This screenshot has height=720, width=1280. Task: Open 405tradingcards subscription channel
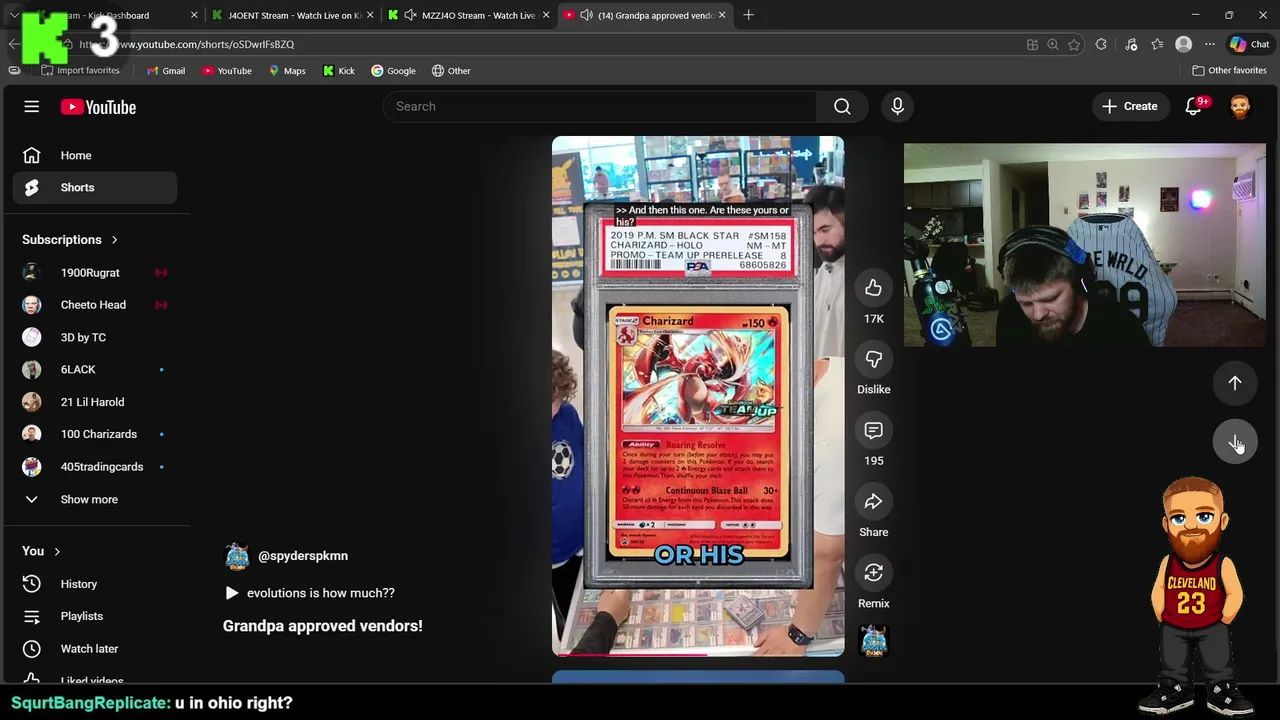pos(95,467)
